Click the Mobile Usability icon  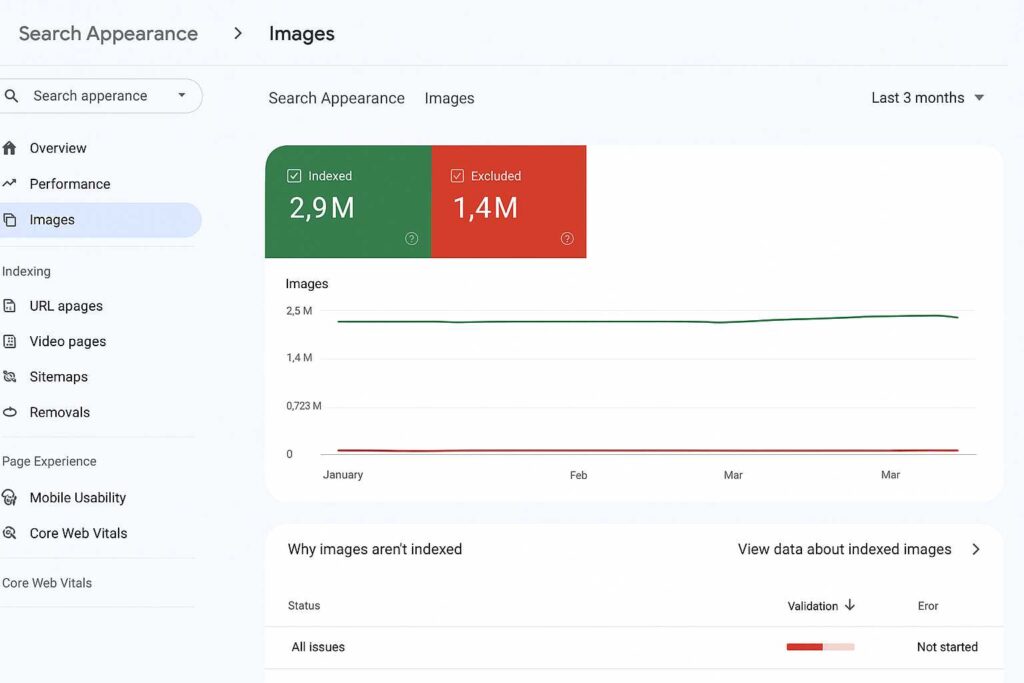10,498
